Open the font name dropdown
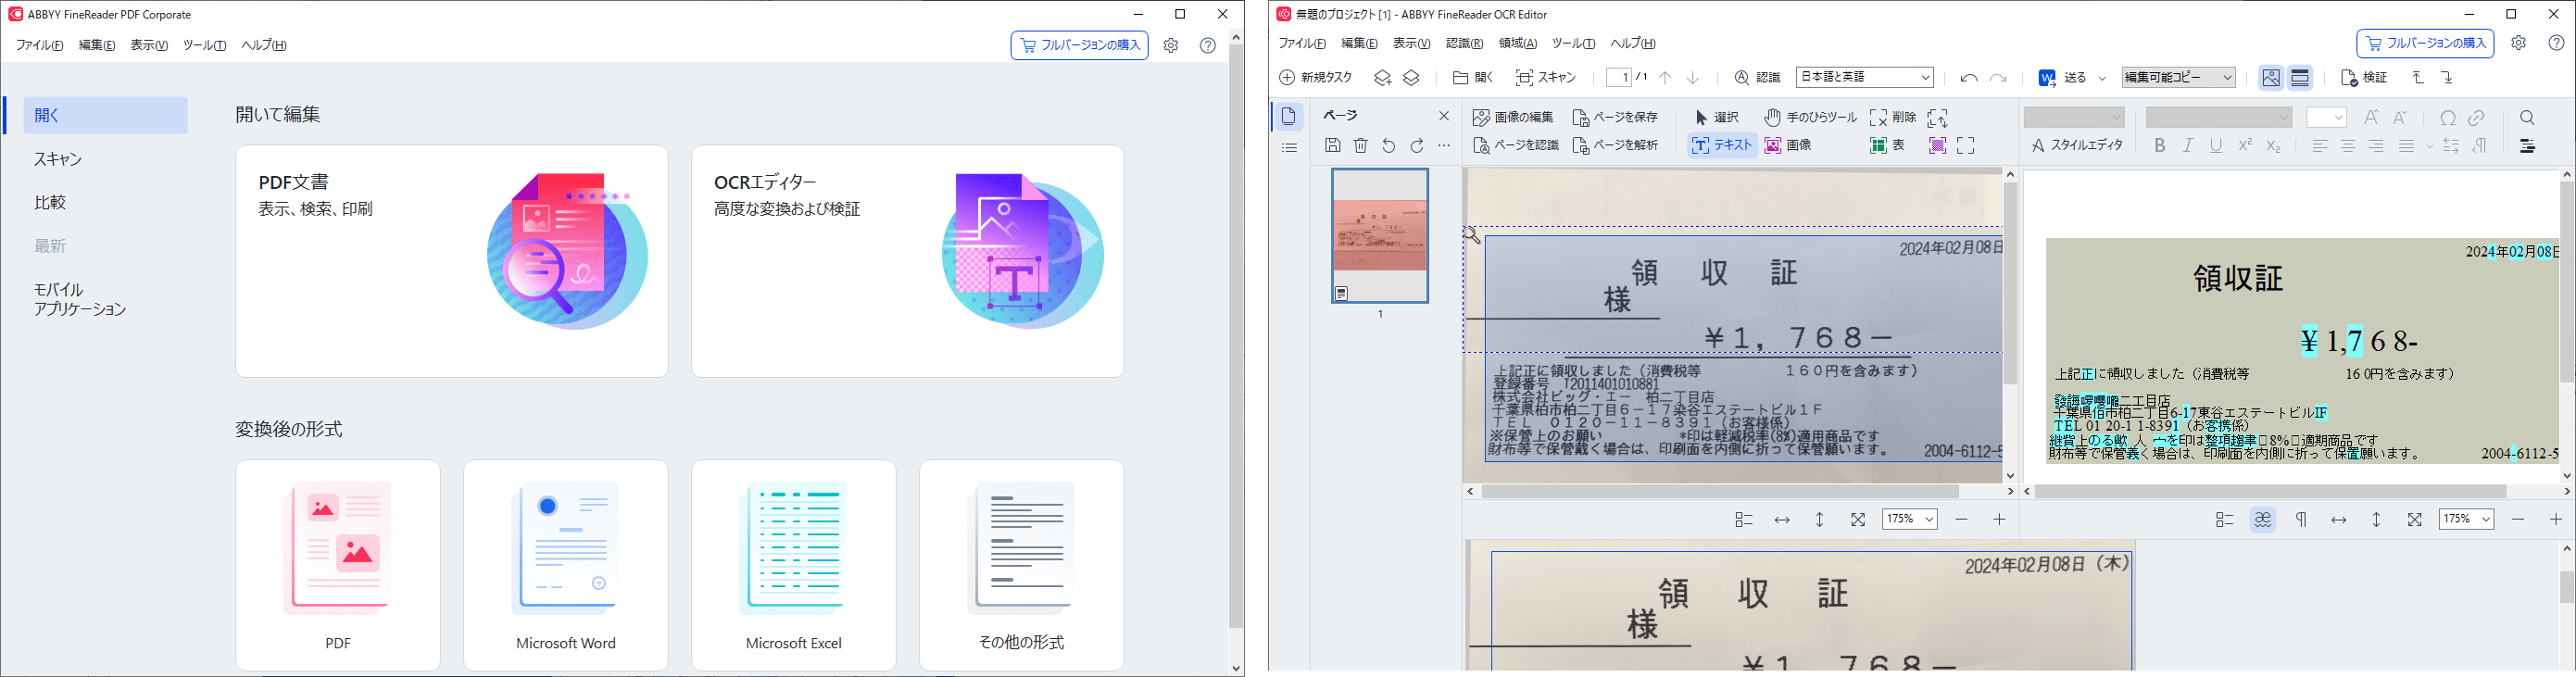The height and width of the screenshot is (677, 2576). [2218, 118]
